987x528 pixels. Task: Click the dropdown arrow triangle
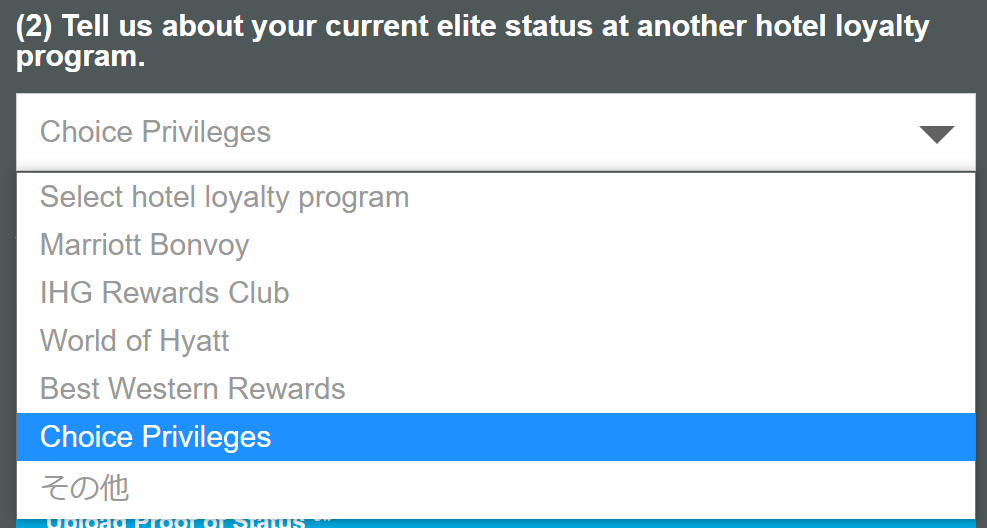click(936, 134)
